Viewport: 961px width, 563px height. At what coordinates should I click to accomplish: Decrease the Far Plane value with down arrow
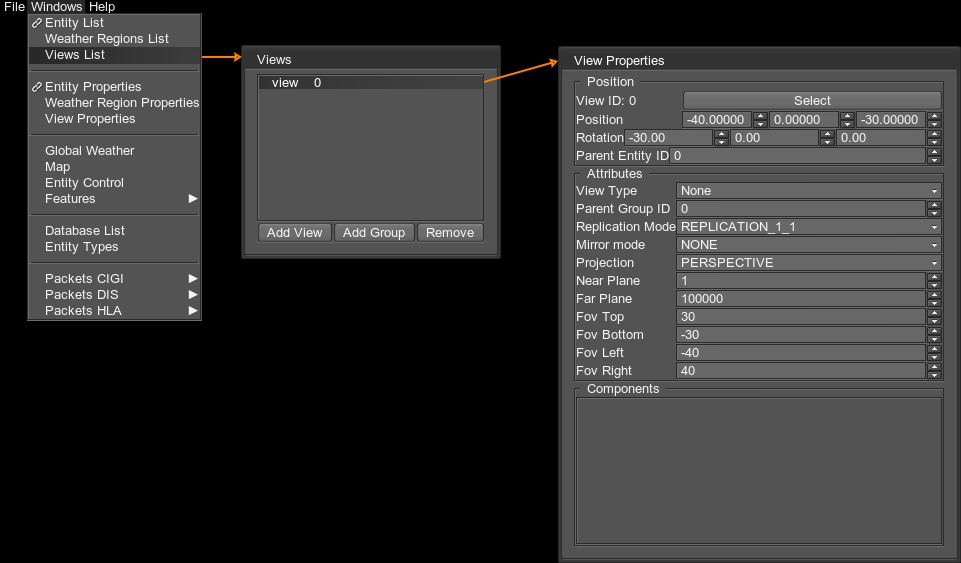coord(934,303)
